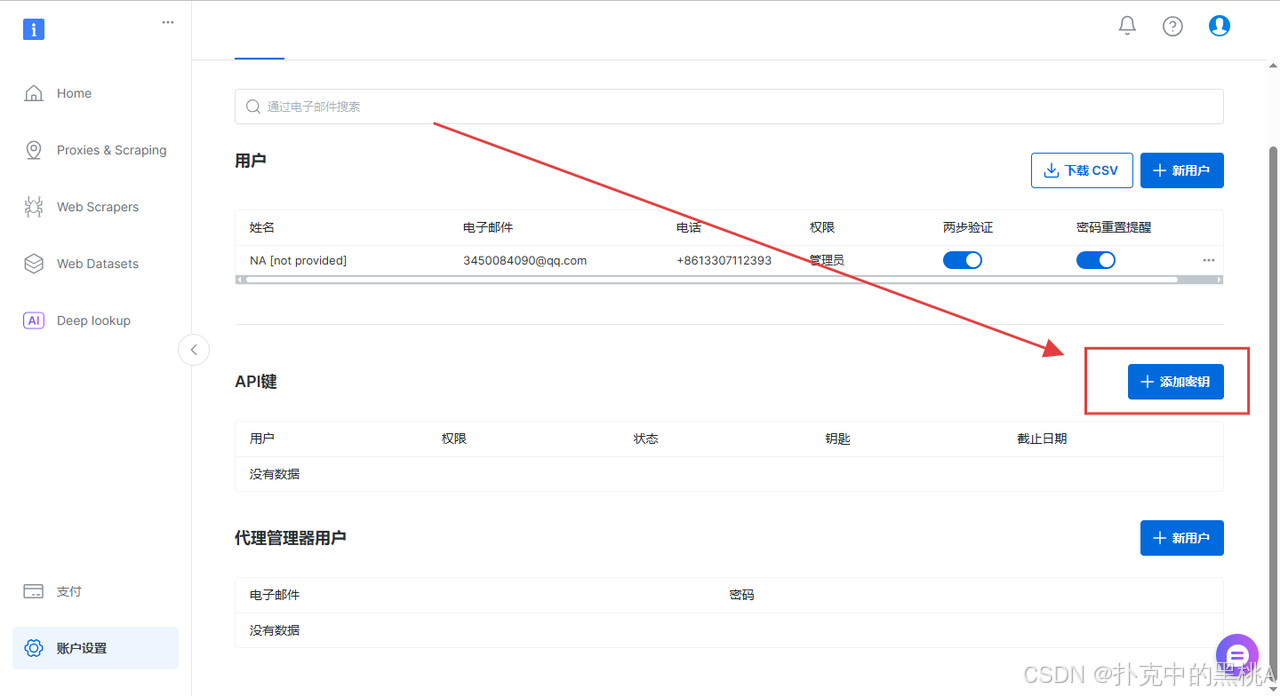Image resolution: width=1280 pixels, height=696 pixels.
Task: Click the users table horizontal scrollbar
Action: 711,280
